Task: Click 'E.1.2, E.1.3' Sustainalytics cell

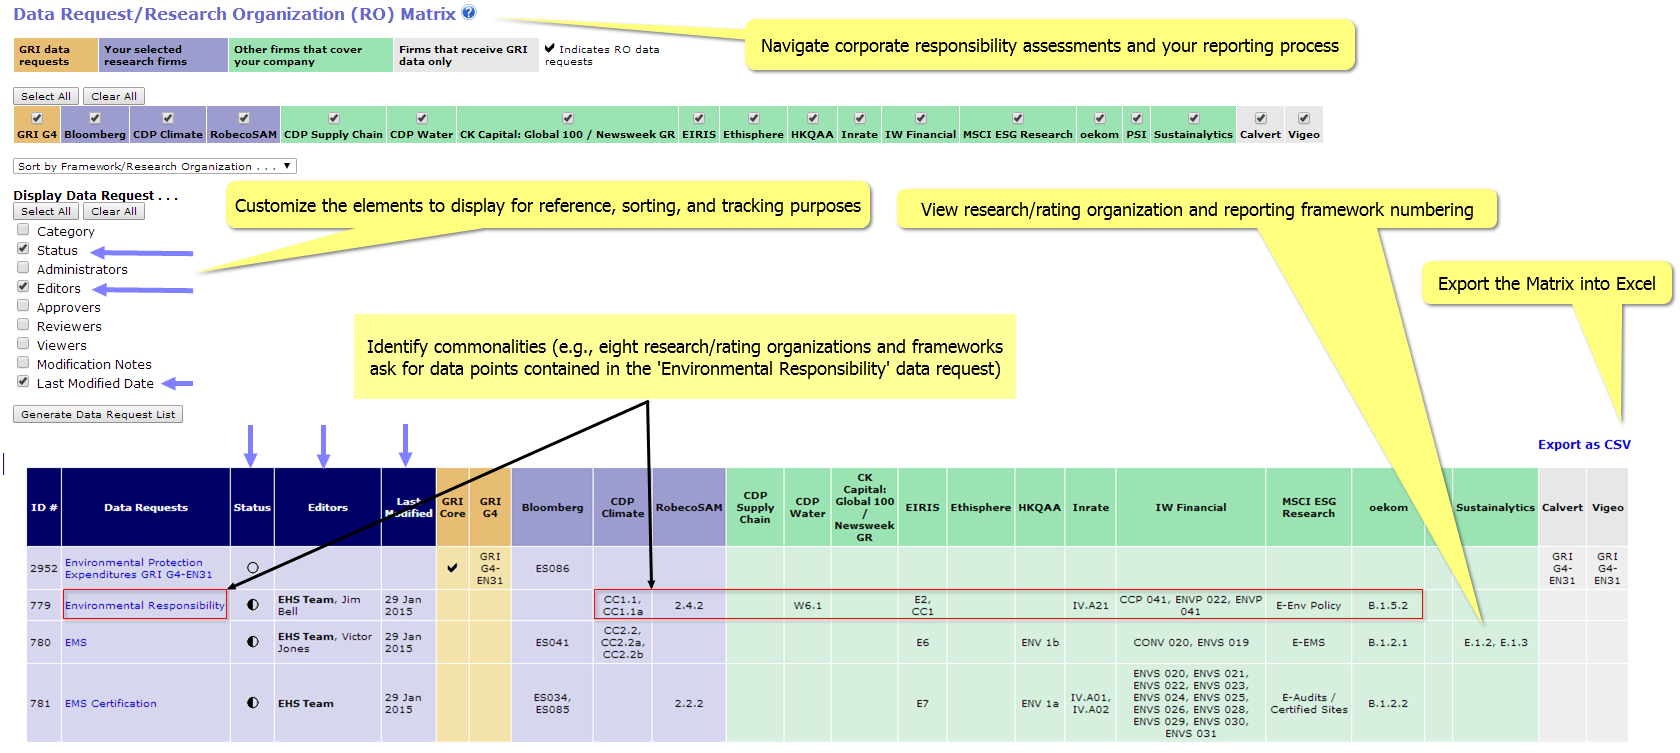Action: tap(1496, 643)
